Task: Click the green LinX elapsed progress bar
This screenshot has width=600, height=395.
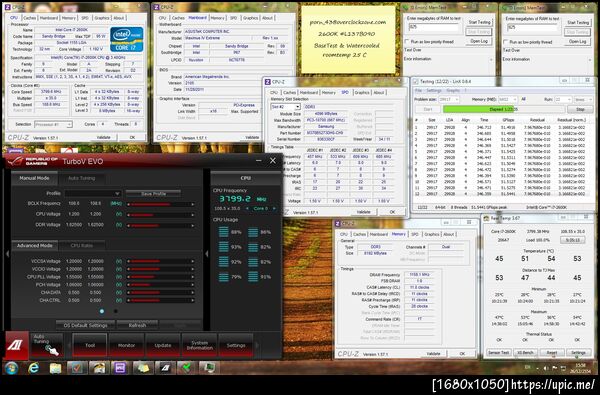Action: point(504,109)
